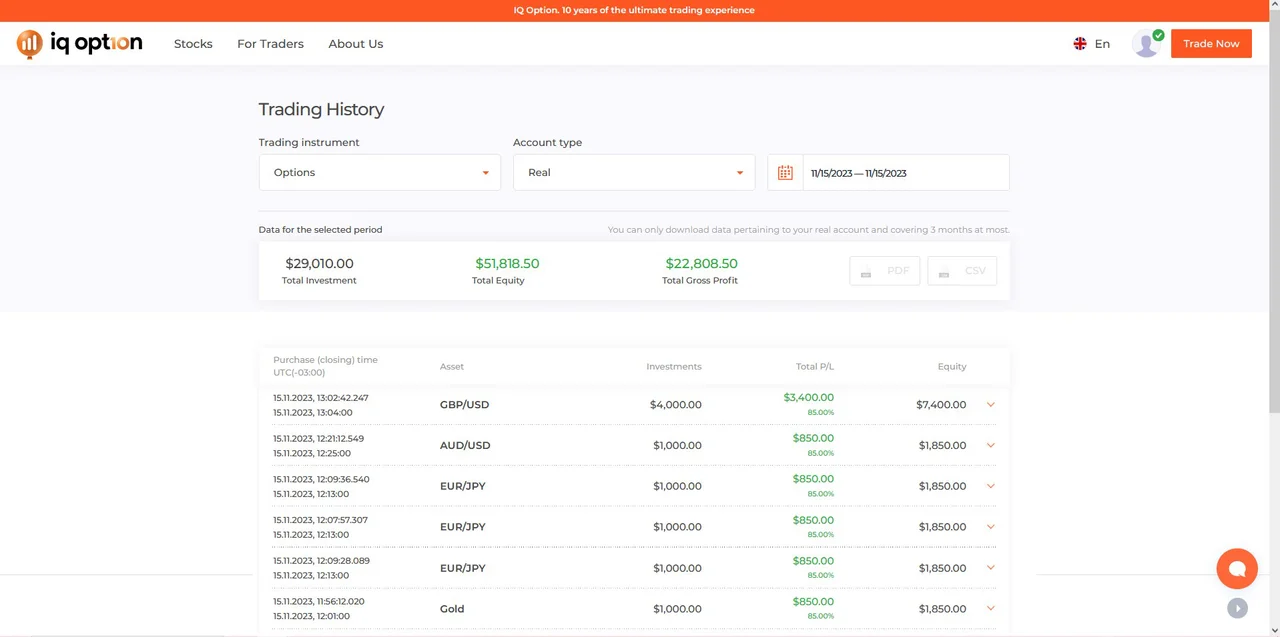Click the Trading History heading
This screenshot has width=1280, height=637.
pos(321,109)
